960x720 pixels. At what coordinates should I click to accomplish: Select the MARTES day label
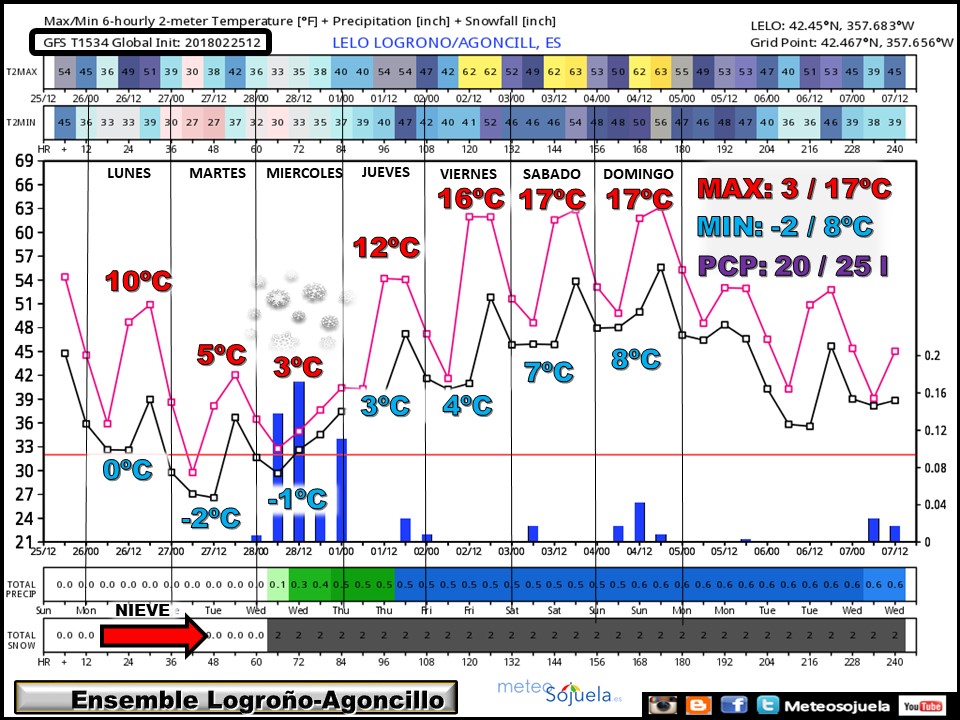pyautogui.click(x=217, y=173)
